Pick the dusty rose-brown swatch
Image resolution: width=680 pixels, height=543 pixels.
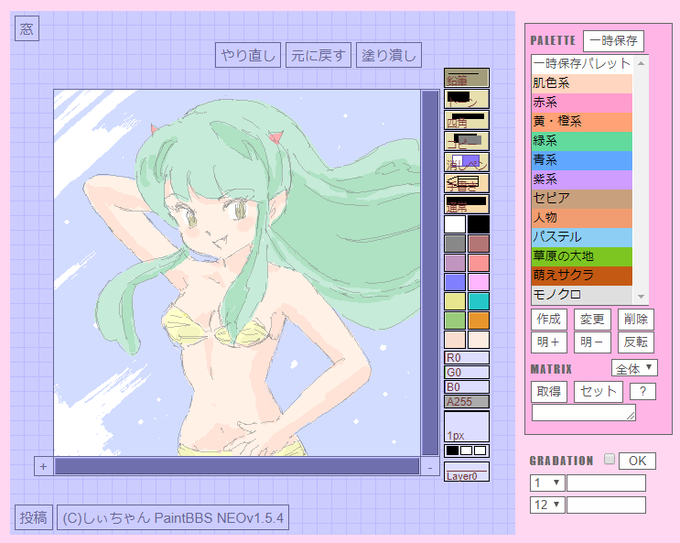(478, 244)
